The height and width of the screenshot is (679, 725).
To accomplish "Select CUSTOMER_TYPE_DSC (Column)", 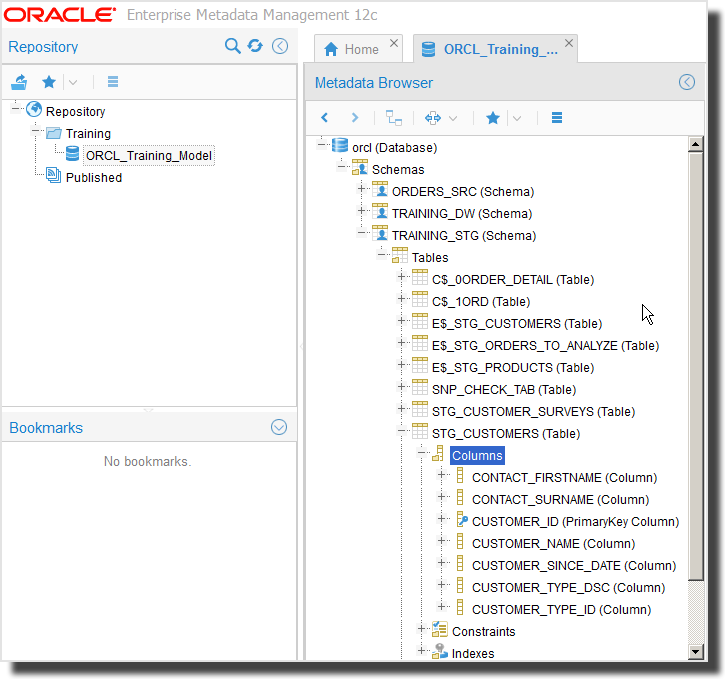I will coord(568,588).
